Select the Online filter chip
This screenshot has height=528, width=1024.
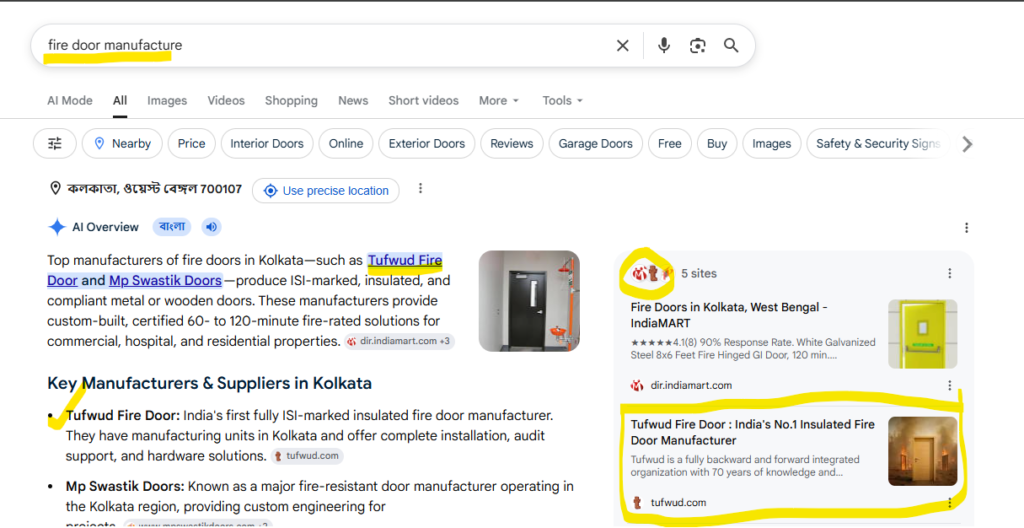point(346,144)
